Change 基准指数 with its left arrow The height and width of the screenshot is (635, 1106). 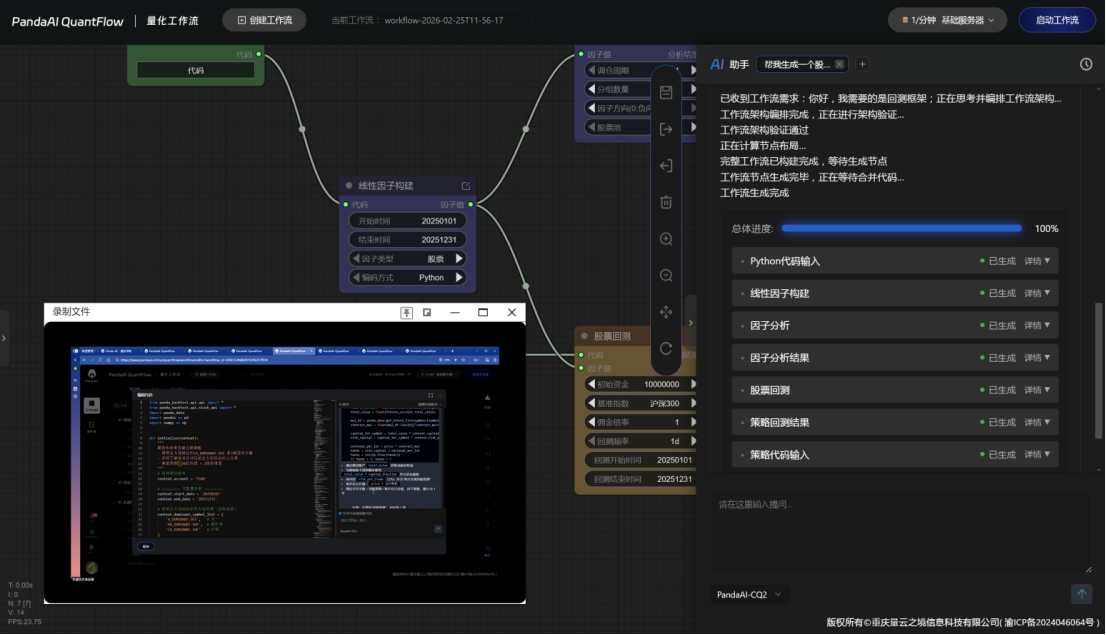591,404
